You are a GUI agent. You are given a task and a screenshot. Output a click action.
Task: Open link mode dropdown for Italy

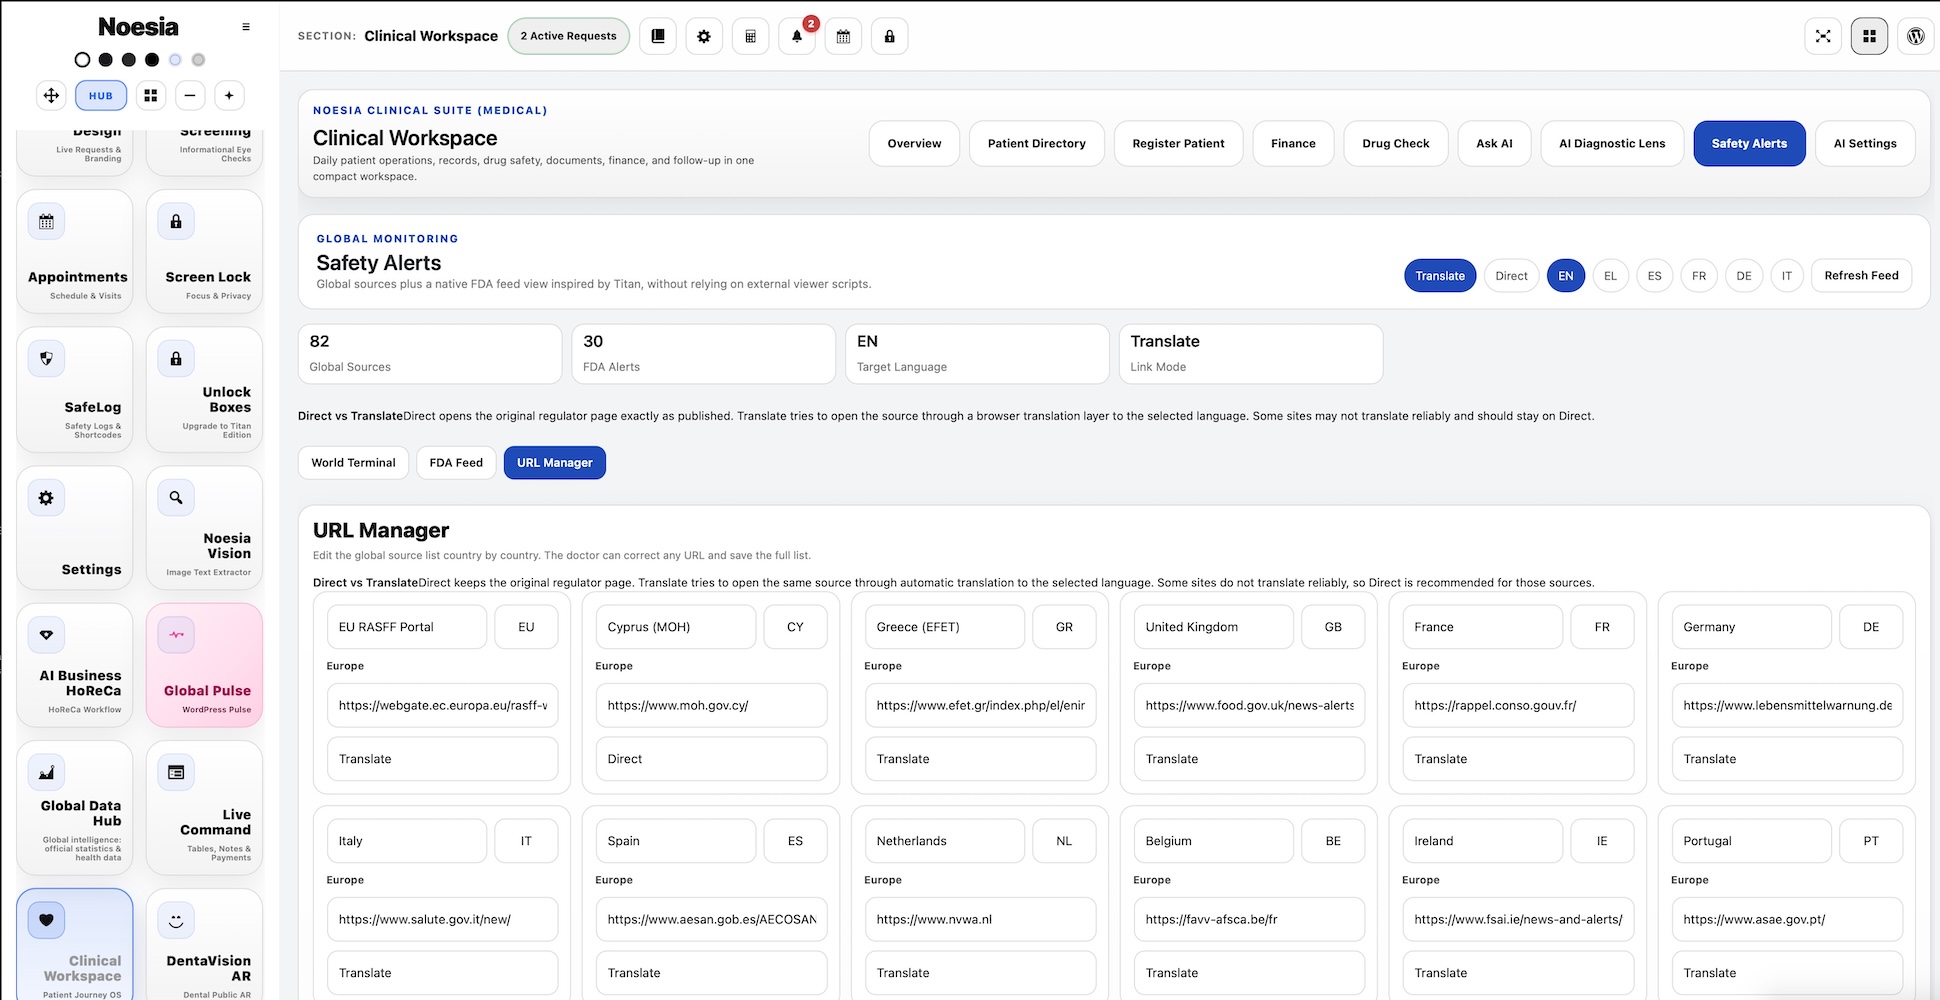[x=442, y=973]
